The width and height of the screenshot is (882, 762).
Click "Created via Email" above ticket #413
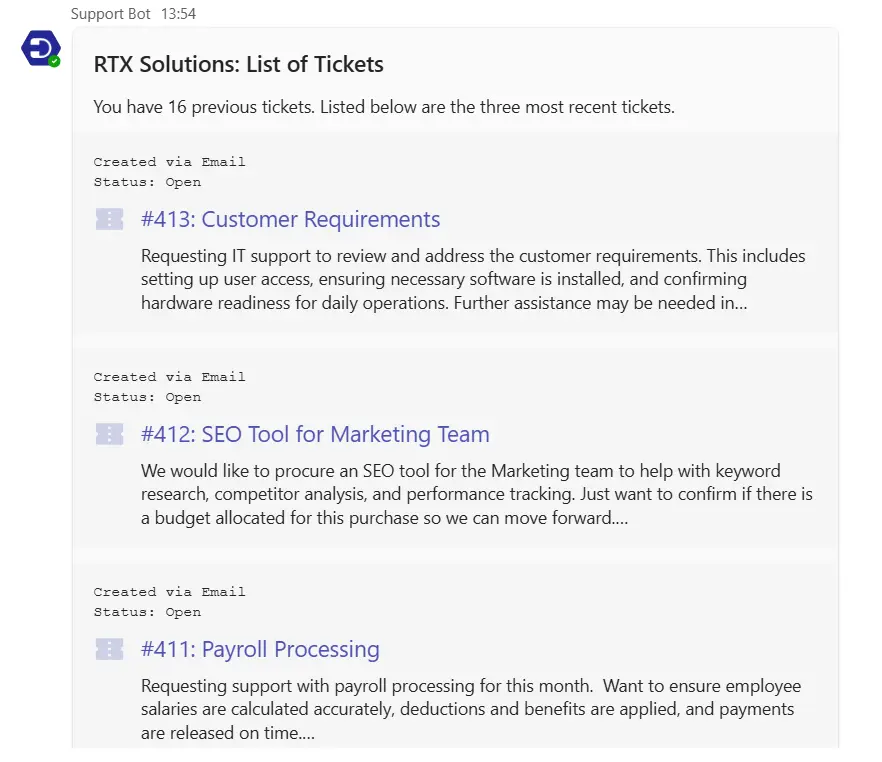click(x=169, y=162)
